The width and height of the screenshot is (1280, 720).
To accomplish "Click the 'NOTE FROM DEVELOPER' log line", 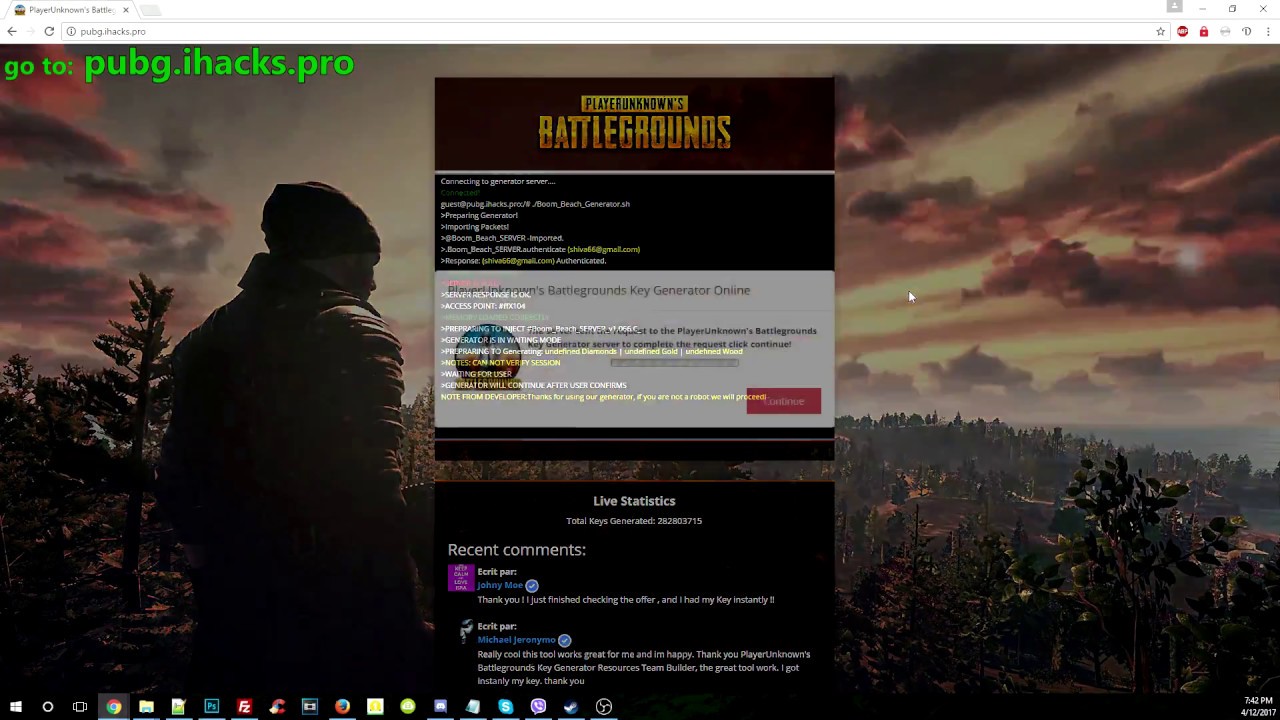I will tap(603, 397).
